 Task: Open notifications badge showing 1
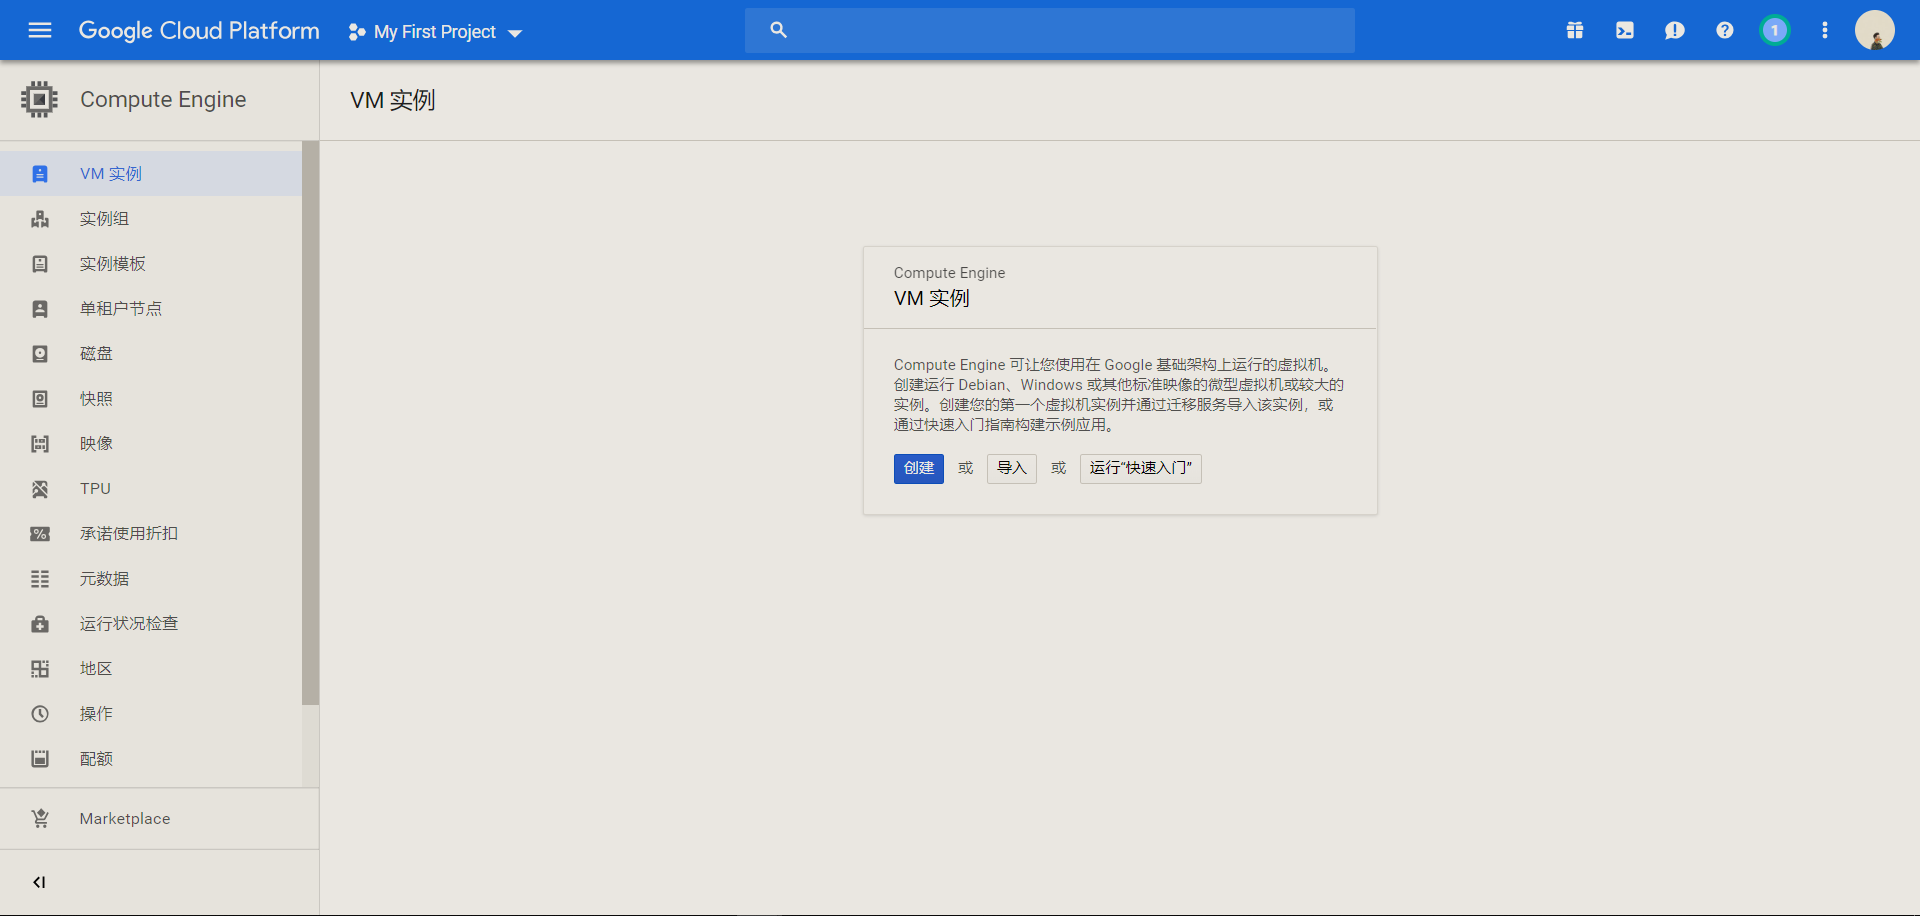pyautogui.click(x=1775, y=30)
